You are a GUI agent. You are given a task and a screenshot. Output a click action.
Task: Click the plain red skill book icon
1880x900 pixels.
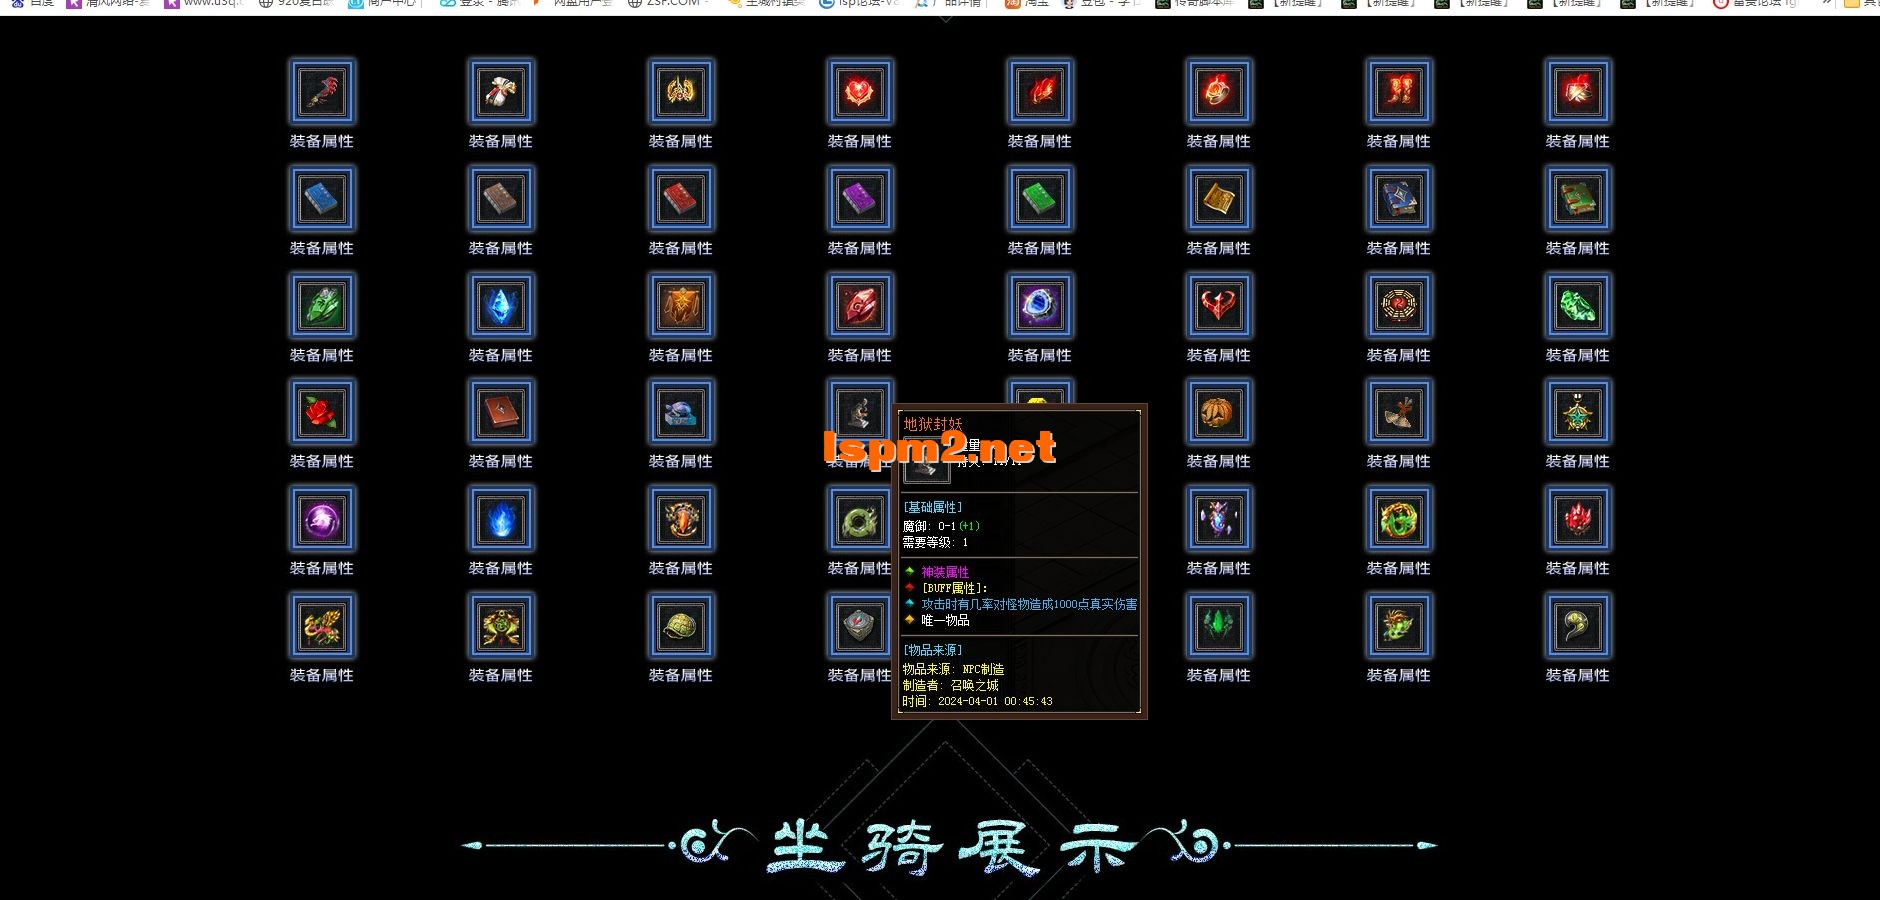tap(681, 199)
